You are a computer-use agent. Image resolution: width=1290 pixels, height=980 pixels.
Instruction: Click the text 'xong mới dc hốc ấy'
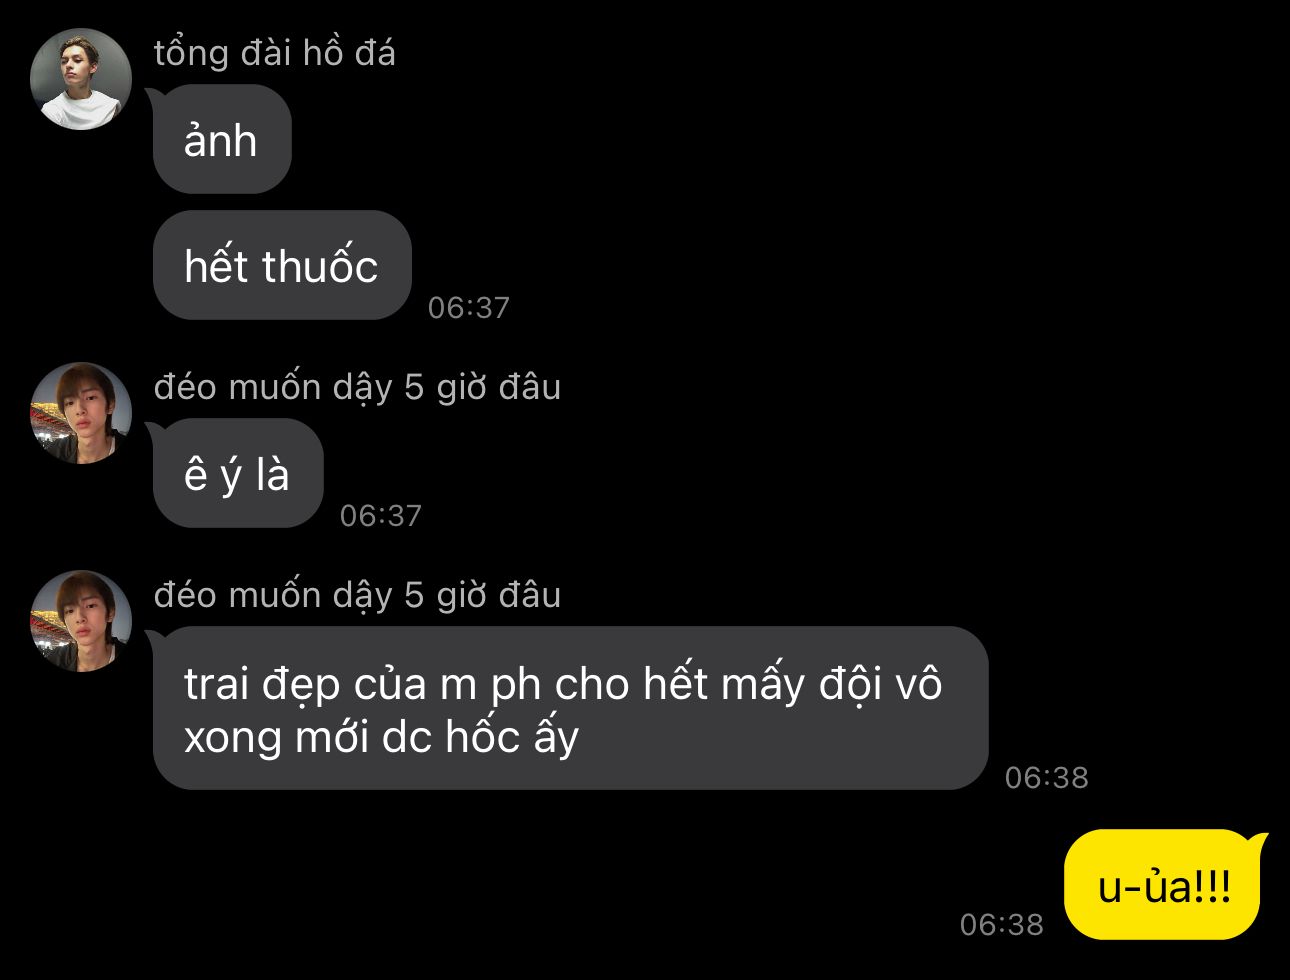click(381, 739)
